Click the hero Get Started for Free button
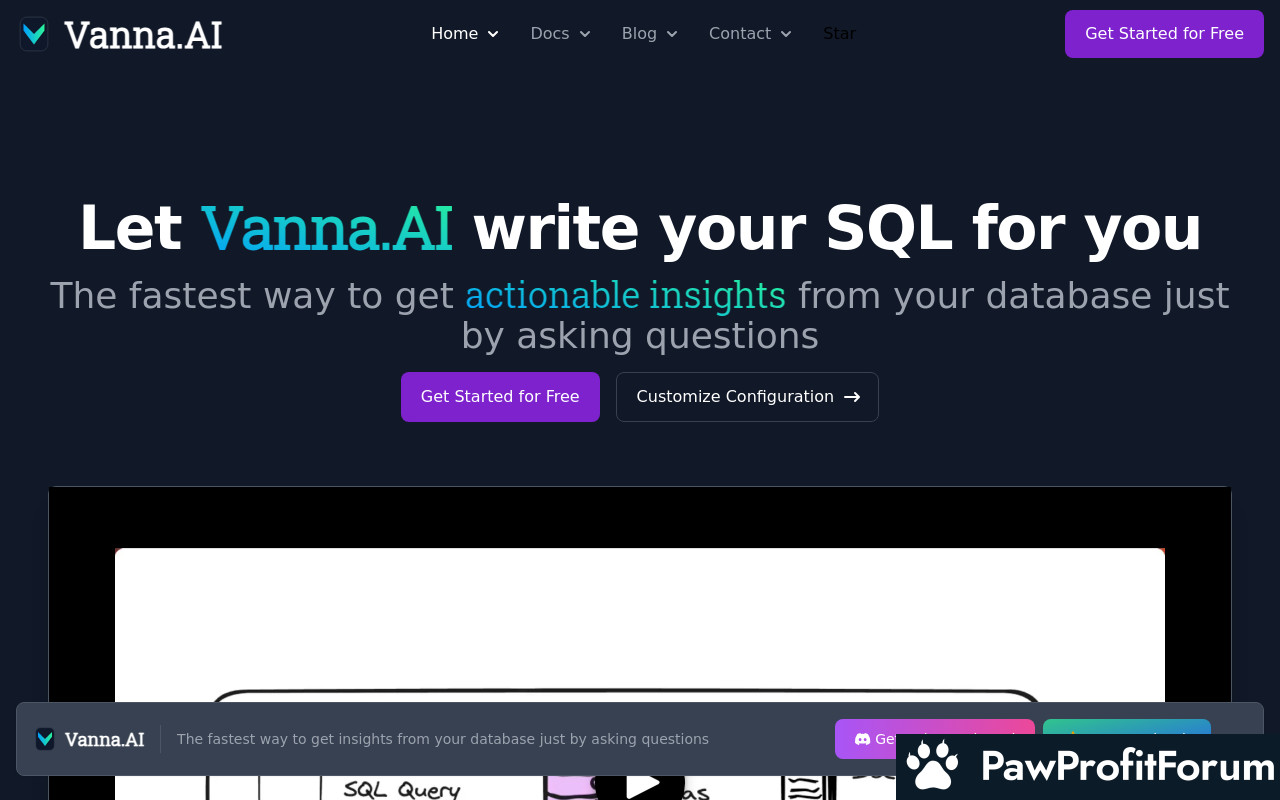This screenshot has width=1280, height=800. click(500, 397)
